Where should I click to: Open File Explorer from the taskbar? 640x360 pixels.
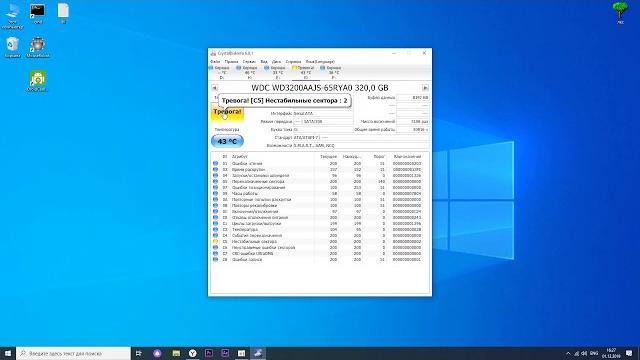pyautogui.click(x=176, y=353)
